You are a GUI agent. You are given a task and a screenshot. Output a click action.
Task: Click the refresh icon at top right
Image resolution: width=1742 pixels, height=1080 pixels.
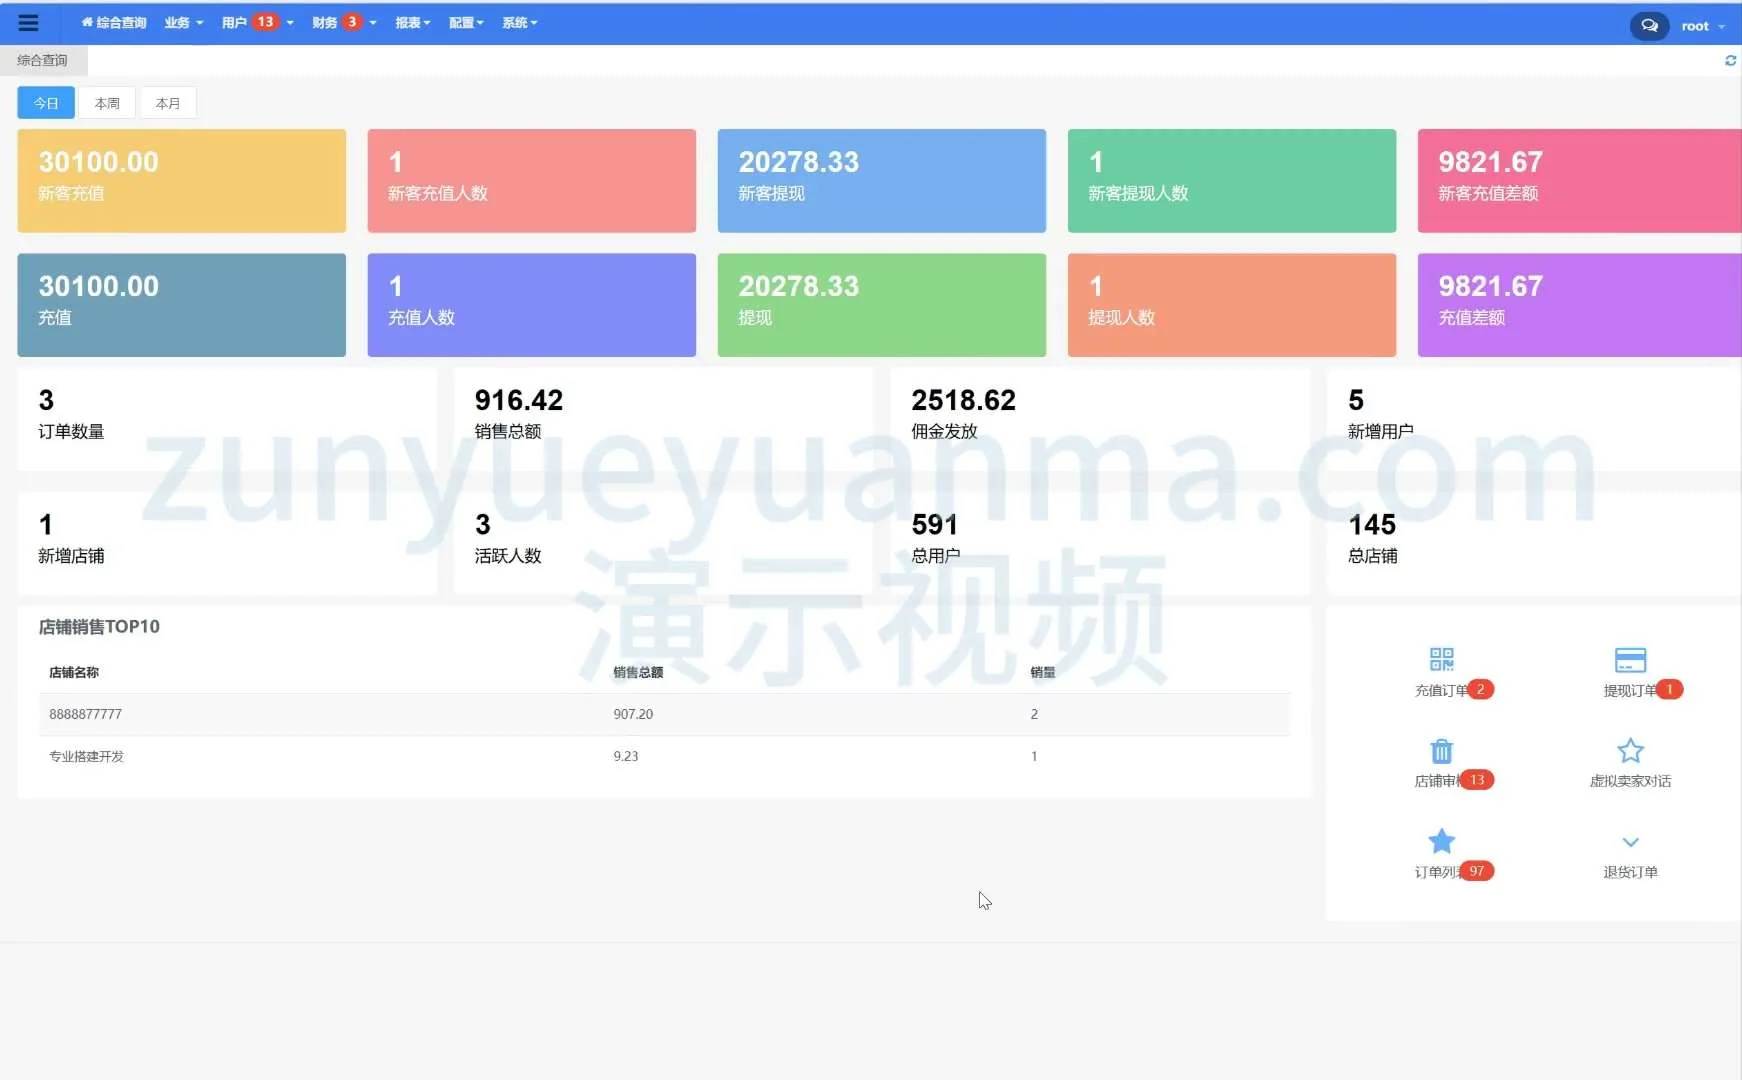(1730, 61)
